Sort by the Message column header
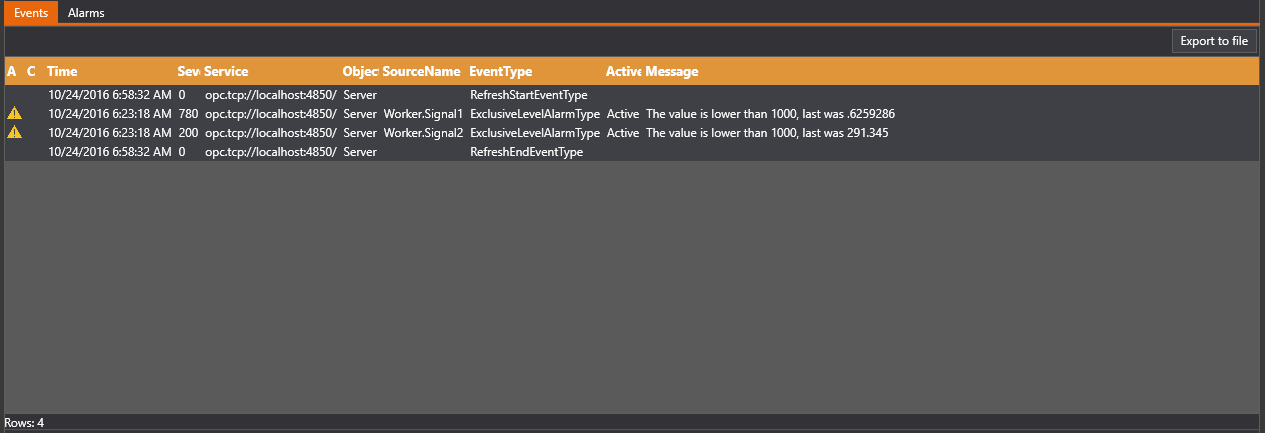1265x433 pixels. 671,72
